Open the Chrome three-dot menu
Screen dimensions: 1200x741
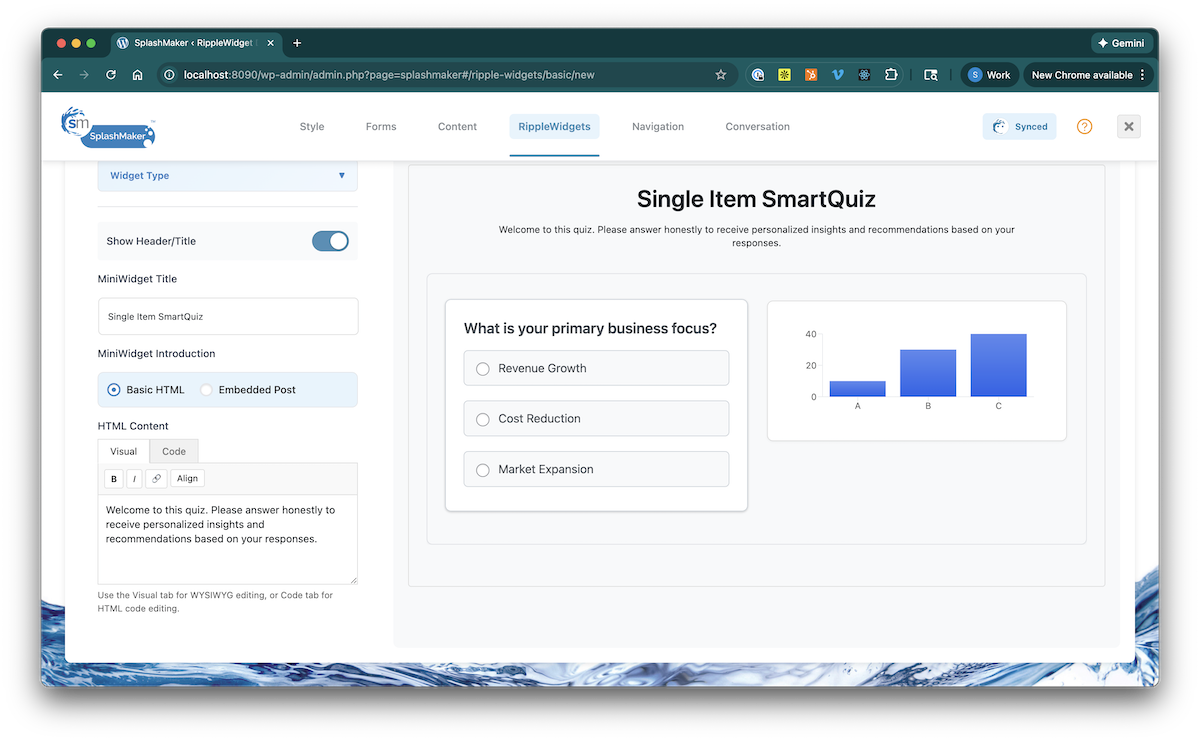click(x=1142, y=75)
